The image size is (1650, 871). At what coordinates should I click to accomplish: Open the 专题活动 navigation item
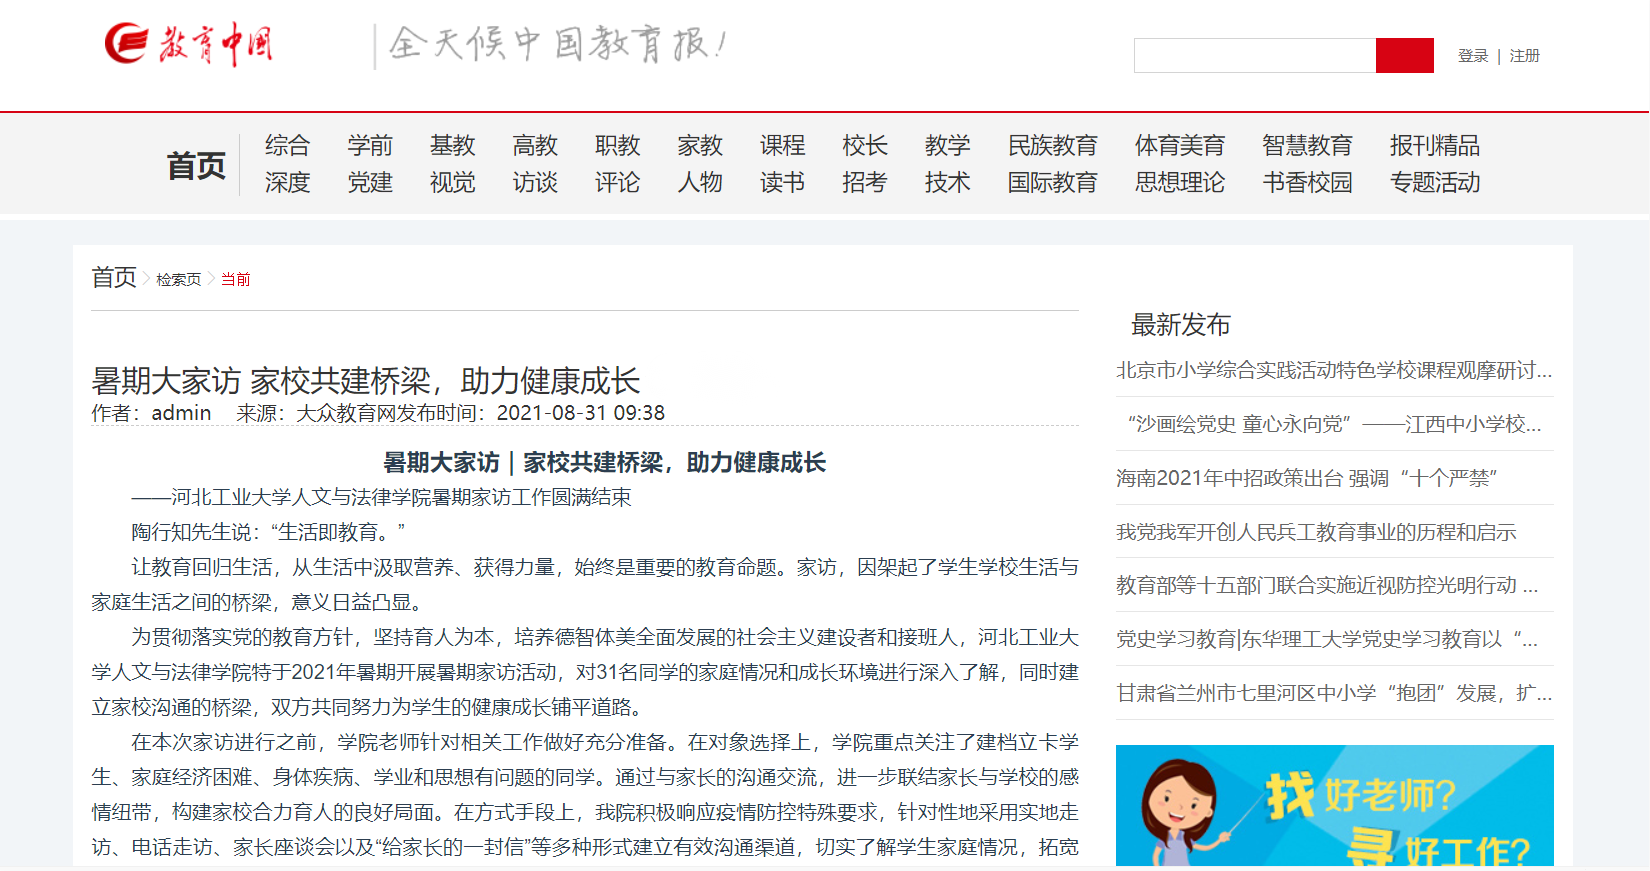point(1434,183)
